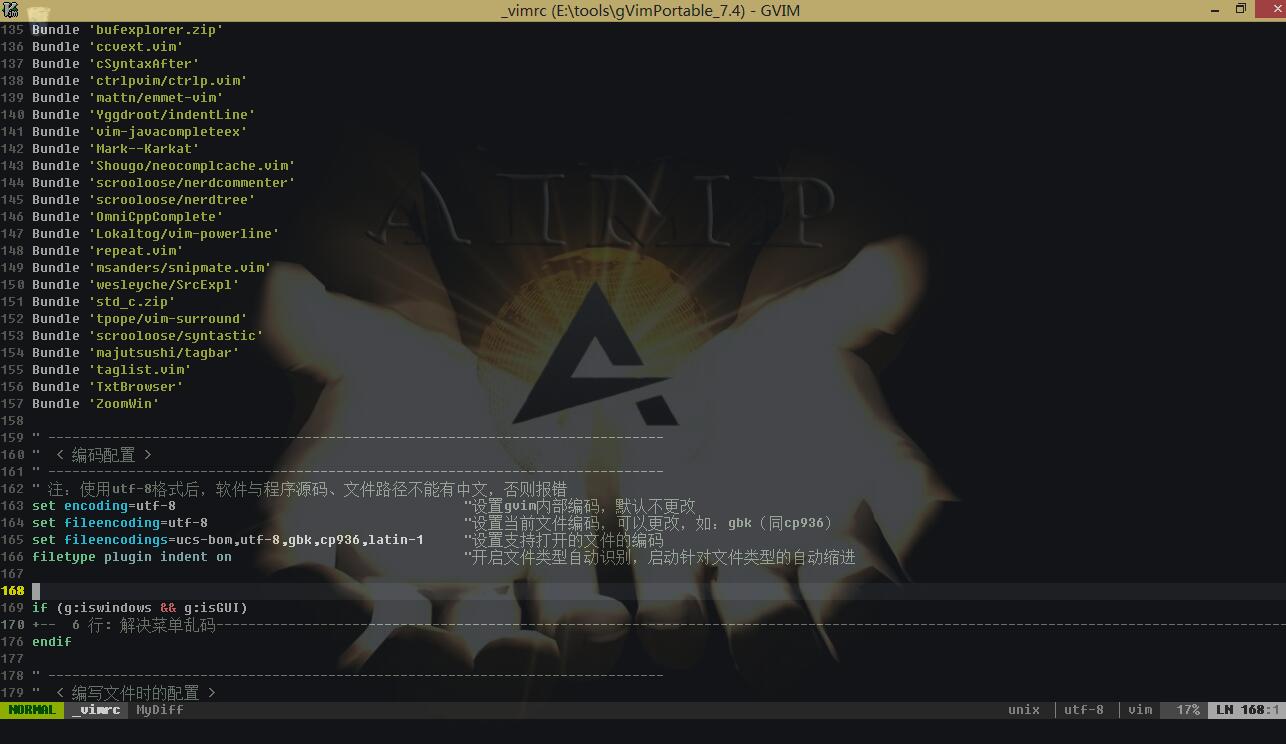The image size is (1286, 744).
Task: Click the line Bundle 'ccvext.vim'
Action: click(x=108, y=47)
